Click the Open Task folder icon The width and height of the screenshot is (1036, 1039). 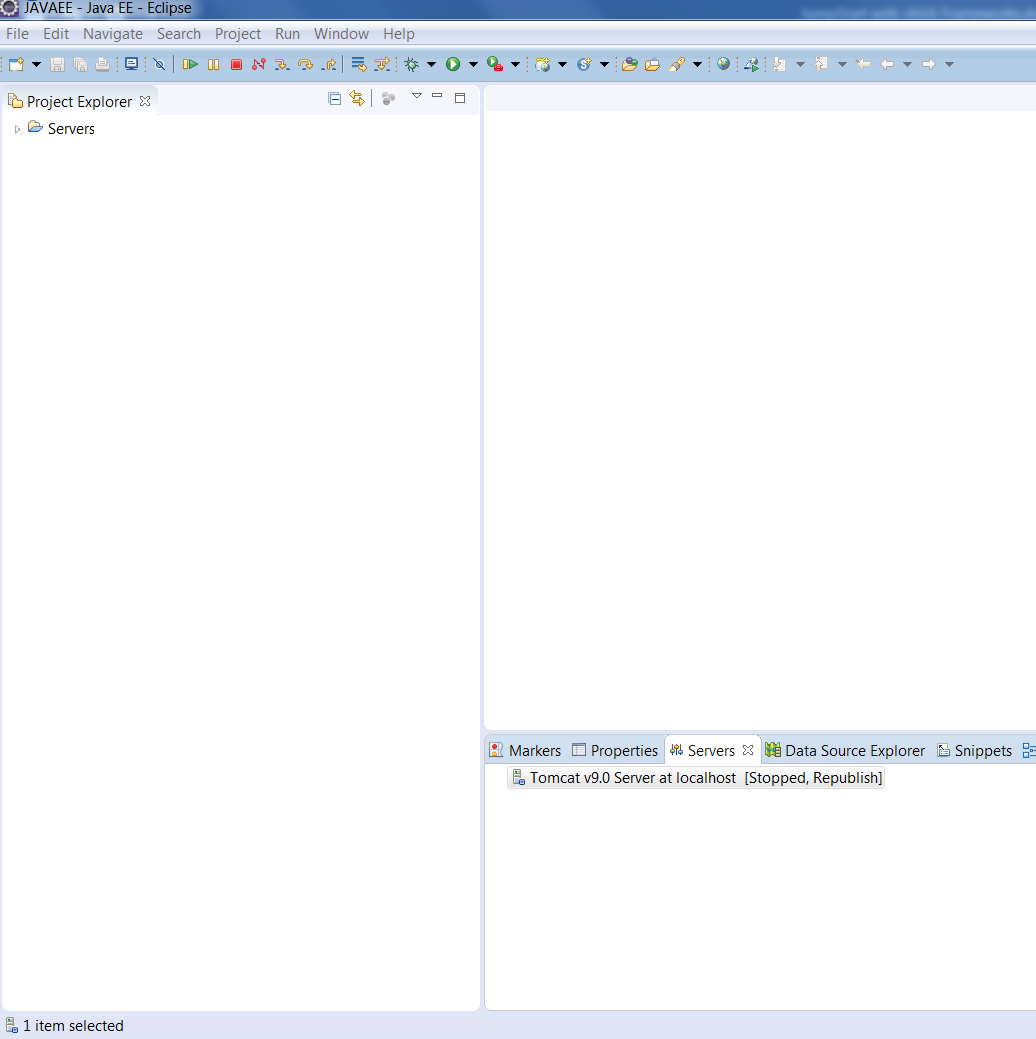click(x=652, y=64)
